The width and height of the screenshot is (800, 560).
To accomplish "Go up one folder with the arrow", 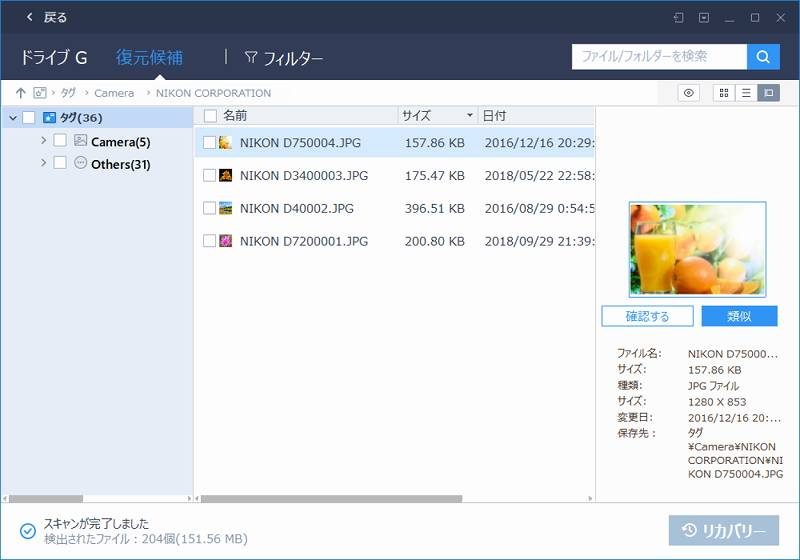I will (20, 93).
